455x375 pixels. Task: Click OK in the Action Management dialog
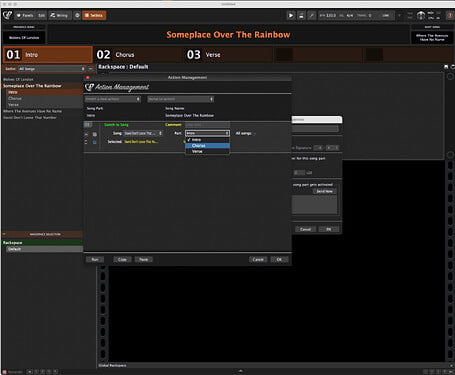point(279,259)
